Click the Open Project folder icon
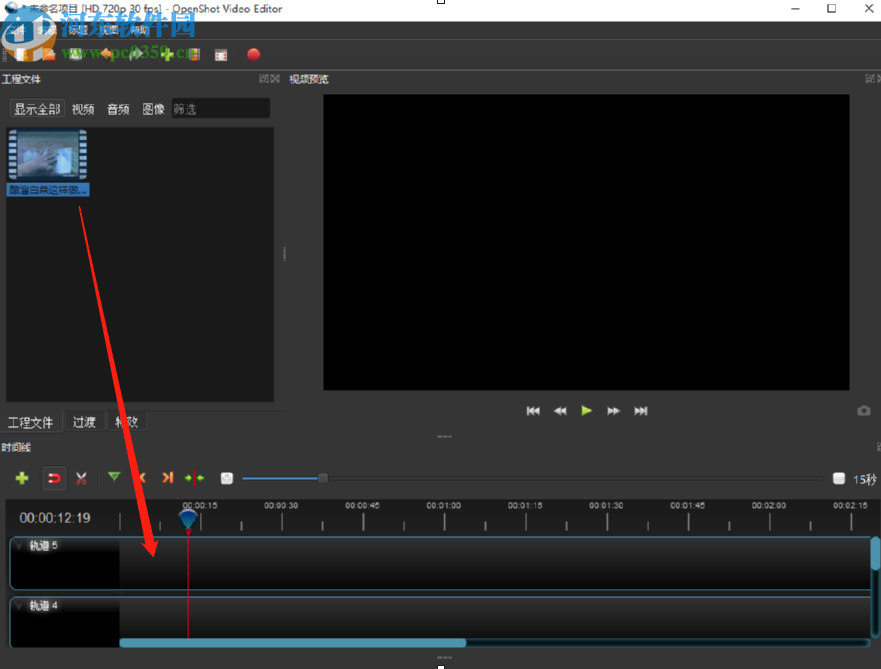This screenshot has width=881, height=669. [48, 54]
